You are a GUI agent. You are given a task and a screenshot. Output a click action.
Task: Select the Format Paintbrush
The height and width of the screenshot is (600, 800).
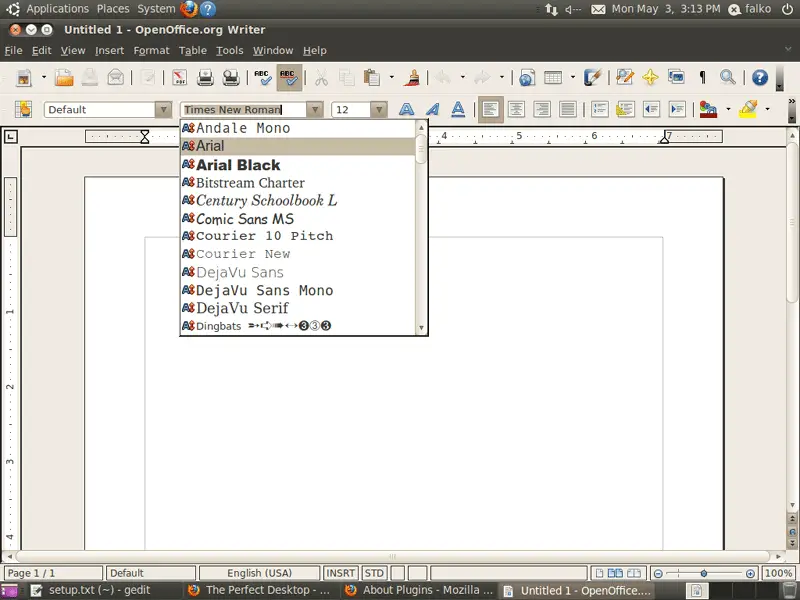(x=412, y=78)
